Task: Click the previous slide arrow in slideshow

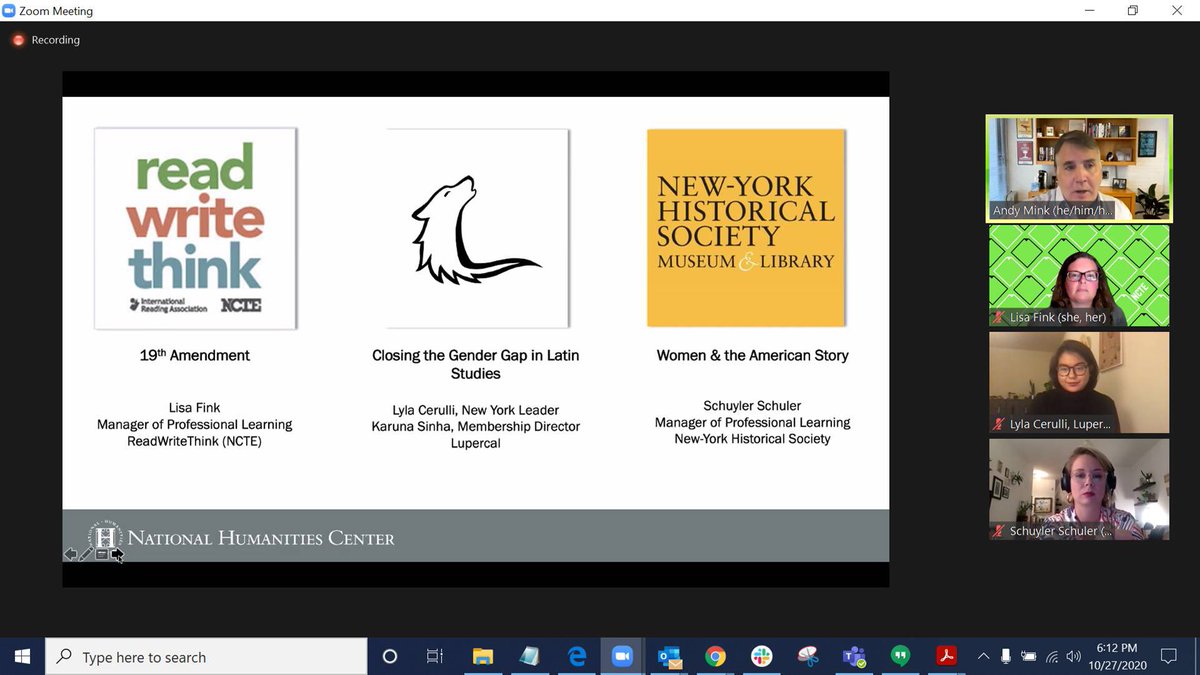Action: 70,554
